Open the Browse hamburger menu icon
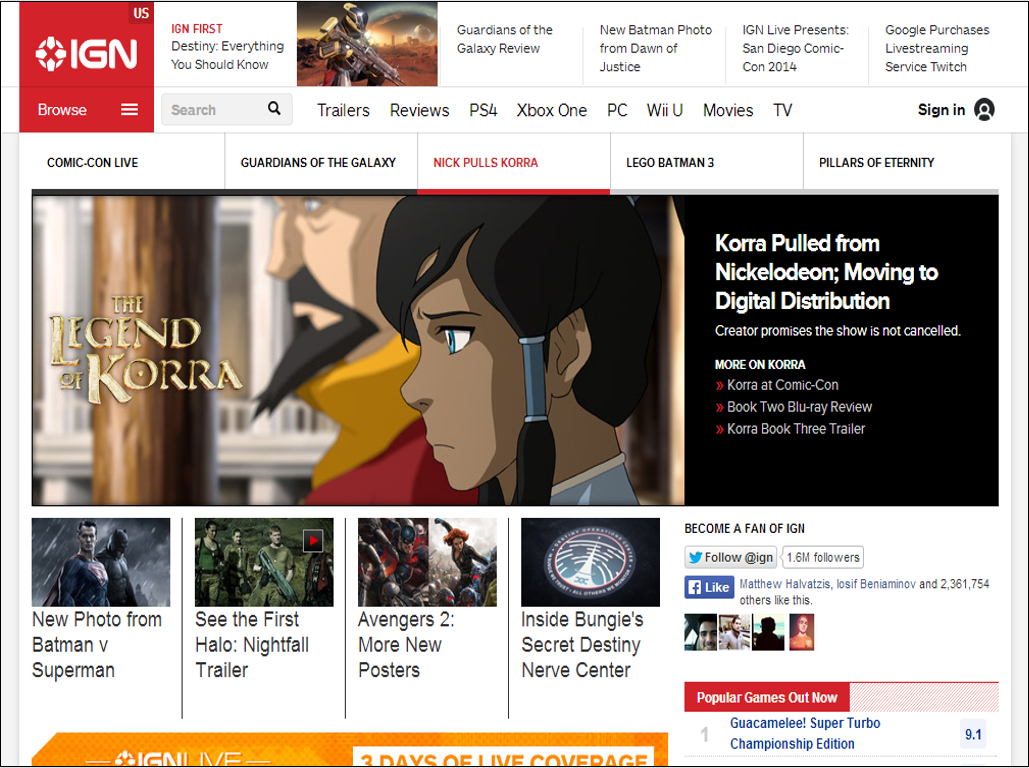The width and height of the screenshot is (1029, 768). tap(129, 110)
